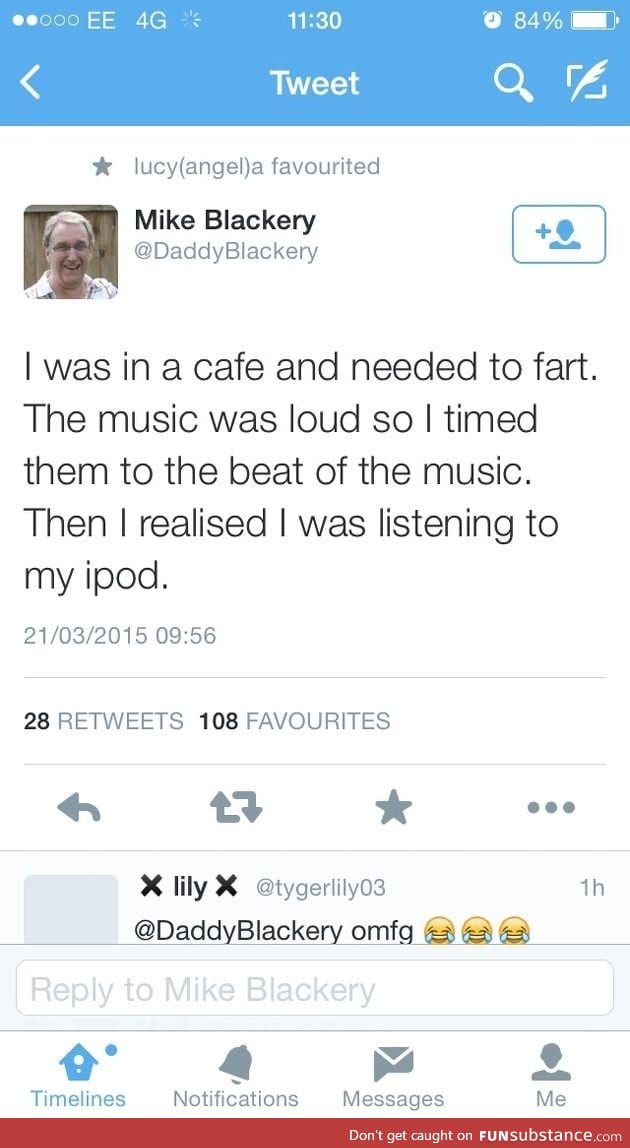Check the battery indicator in status bar
This screenshot has height=1148, width=630.
(597, 18)
